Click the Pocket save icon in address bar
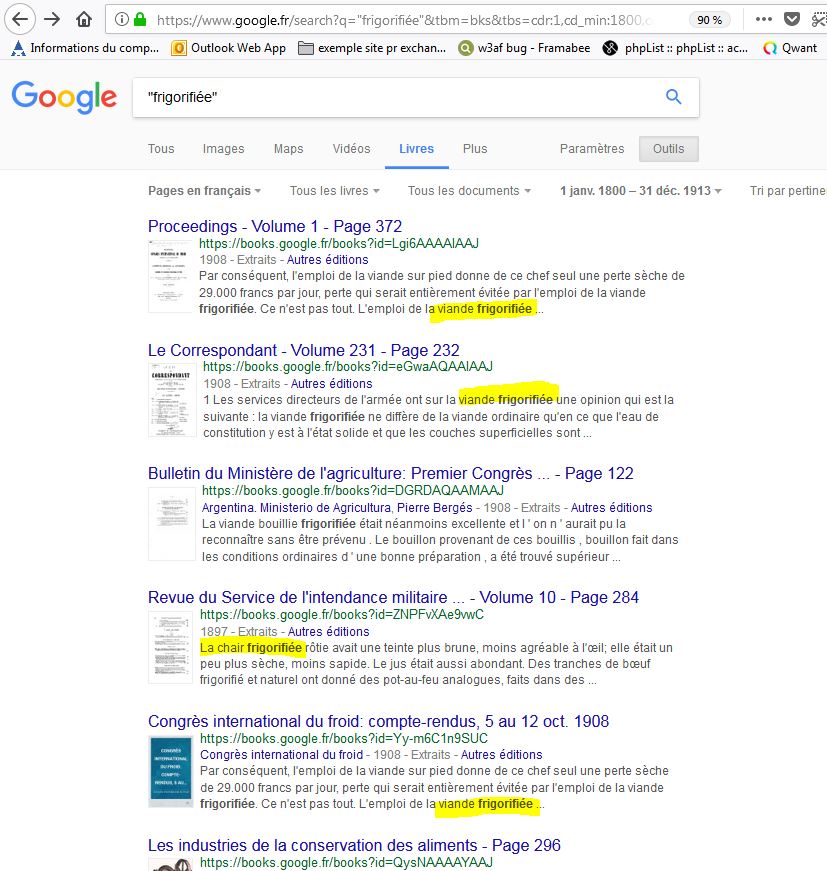827x871 pixels. (791, 20)
